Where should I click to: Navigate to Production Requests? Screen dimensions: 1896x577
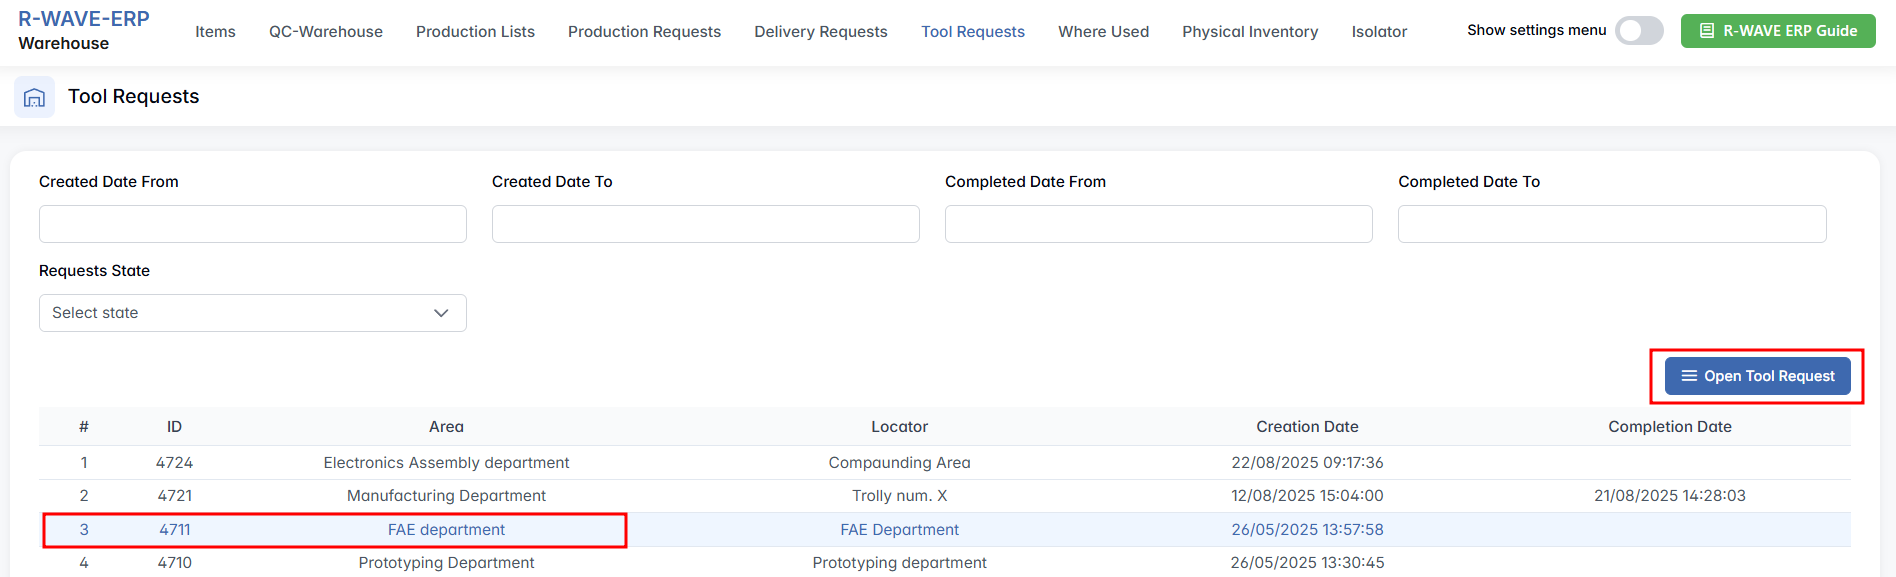[644, 32]
